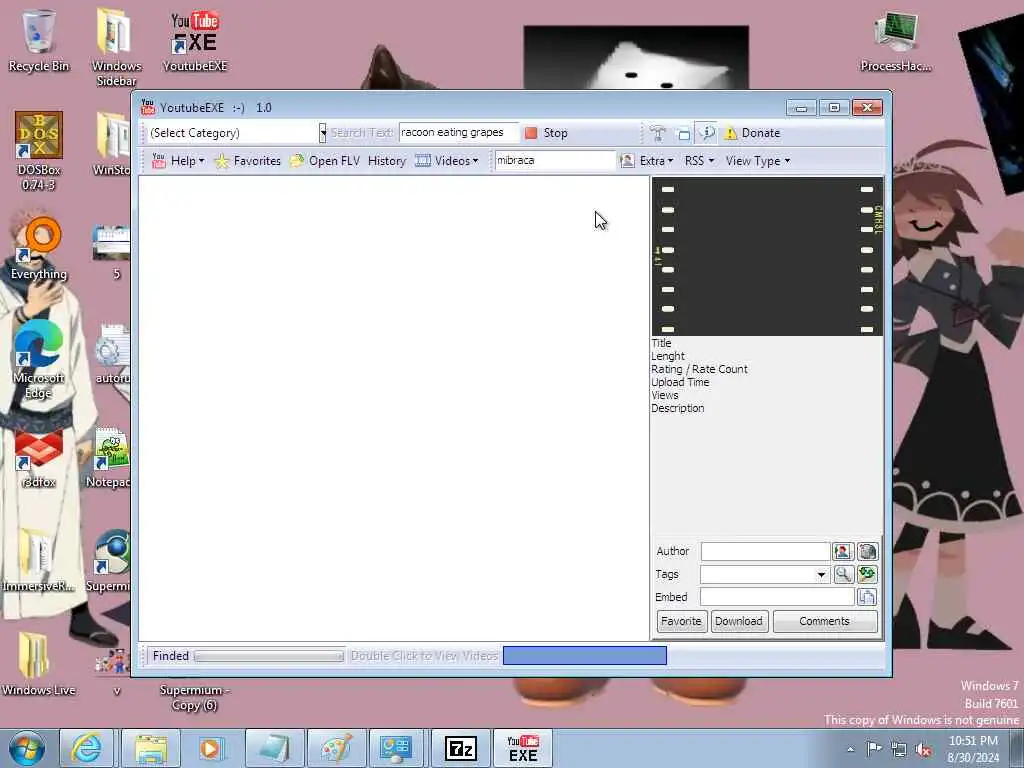Click the gray videos icon right of Author field
The height and width of the screenshot is (768, 1024).
[867, 552]
